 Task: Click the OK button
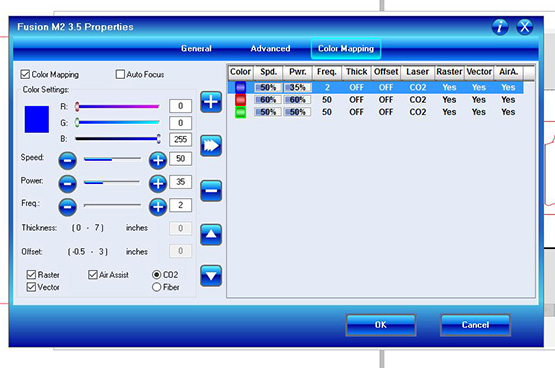click(381, 325)
